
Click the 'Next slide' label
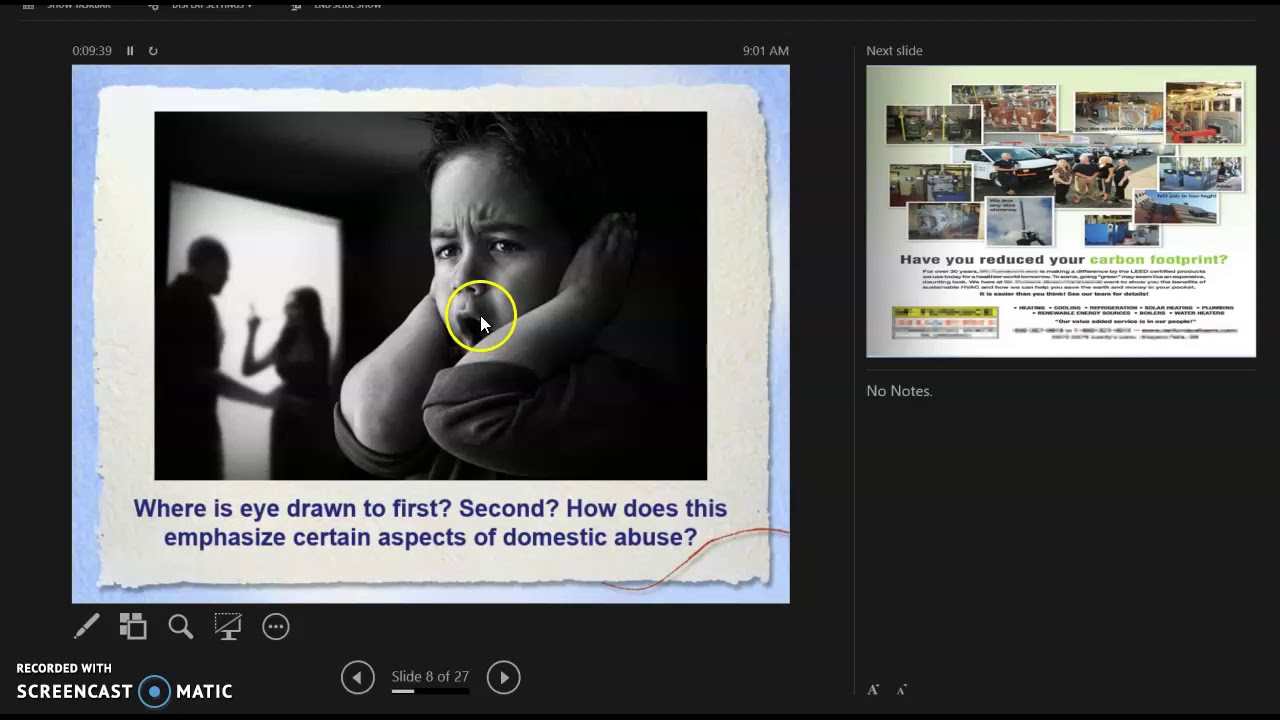tap(895, 51)
